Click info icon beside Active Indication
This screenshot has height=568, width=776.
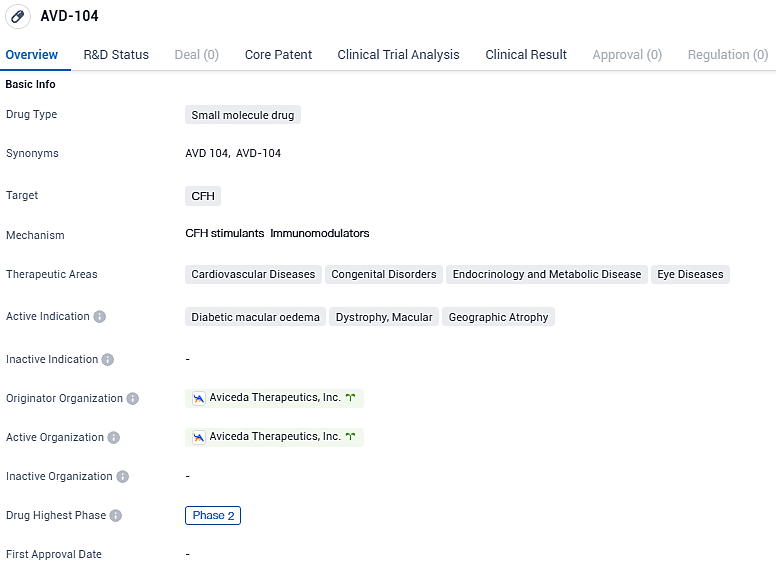tap(99, 317)
